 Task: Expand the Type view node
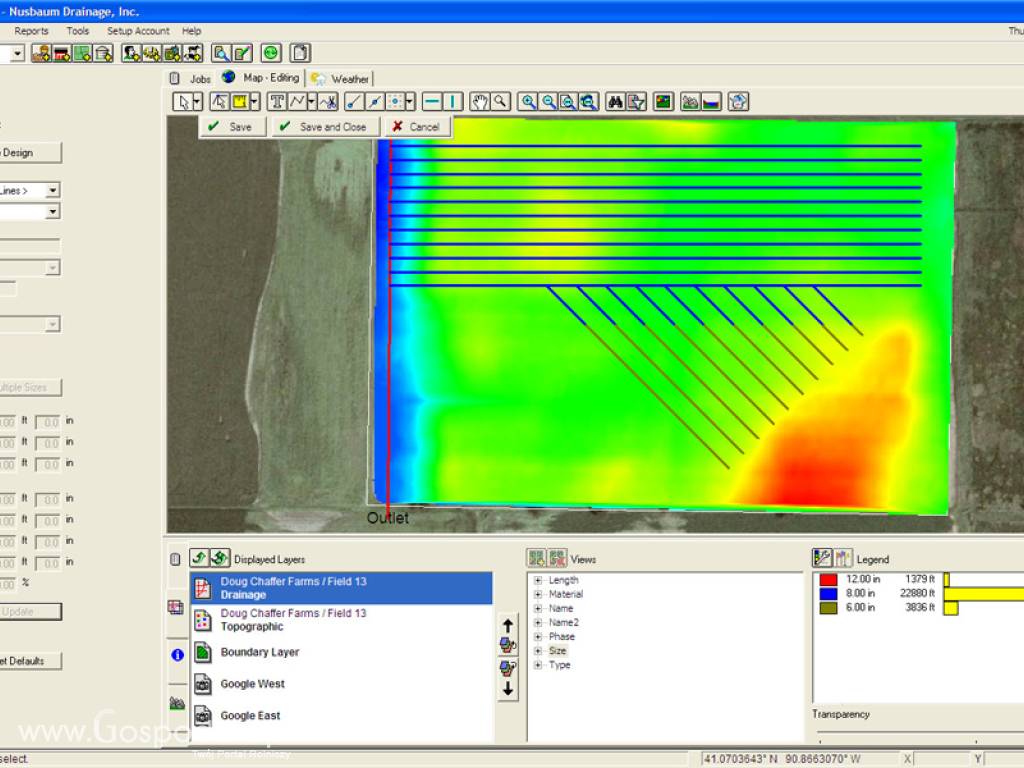click(x=537, y=665)
